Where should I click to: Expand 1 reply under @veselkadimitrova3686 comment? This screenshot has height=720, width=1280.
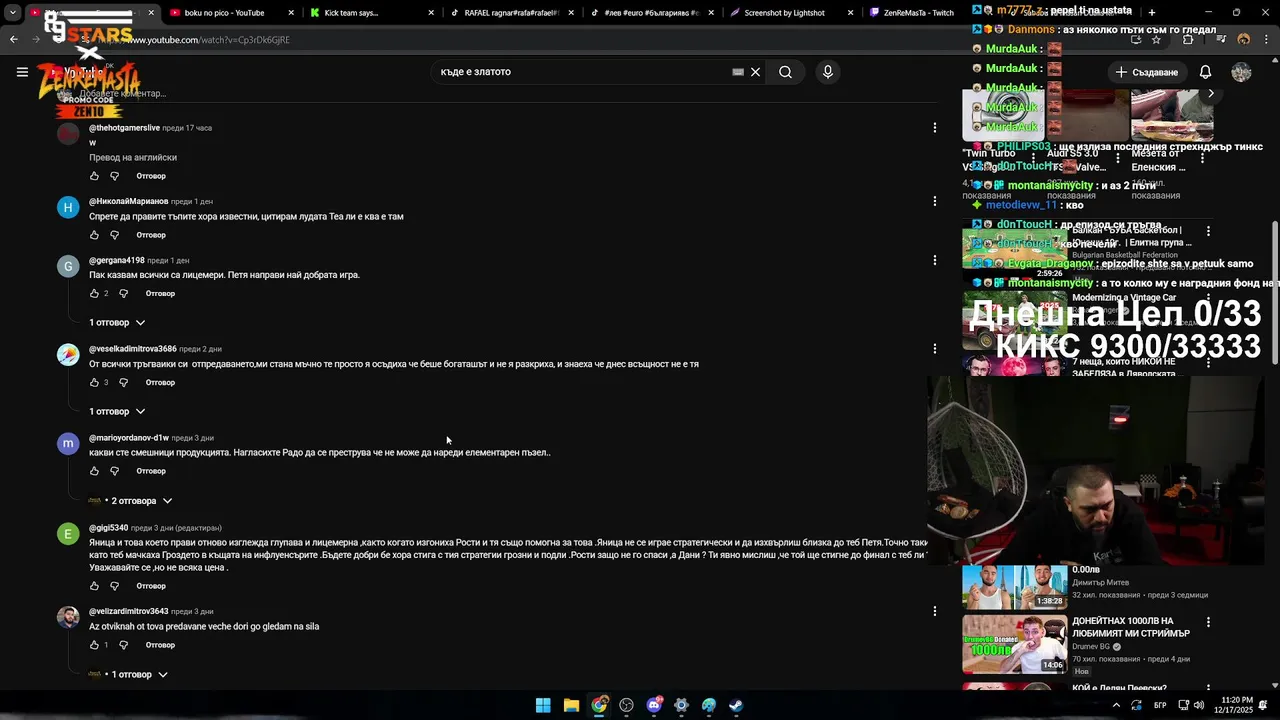tap(117, 412)
